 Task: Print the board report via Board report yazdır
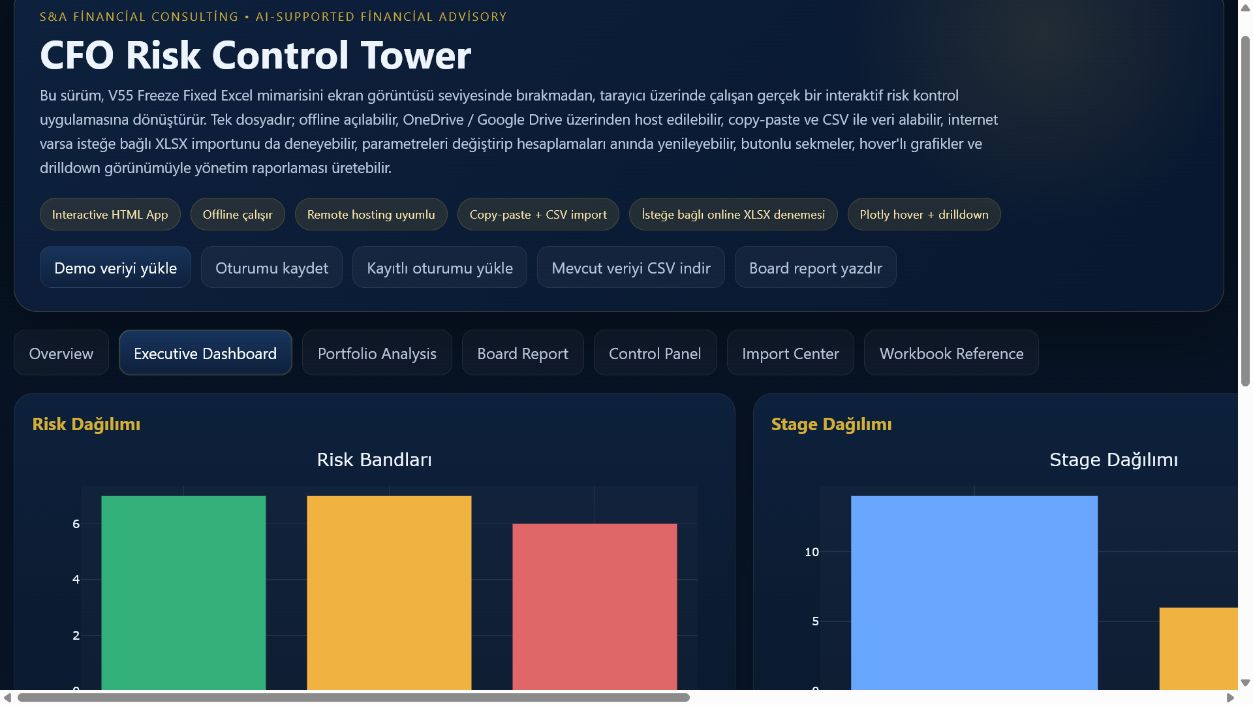pos(815,267)
